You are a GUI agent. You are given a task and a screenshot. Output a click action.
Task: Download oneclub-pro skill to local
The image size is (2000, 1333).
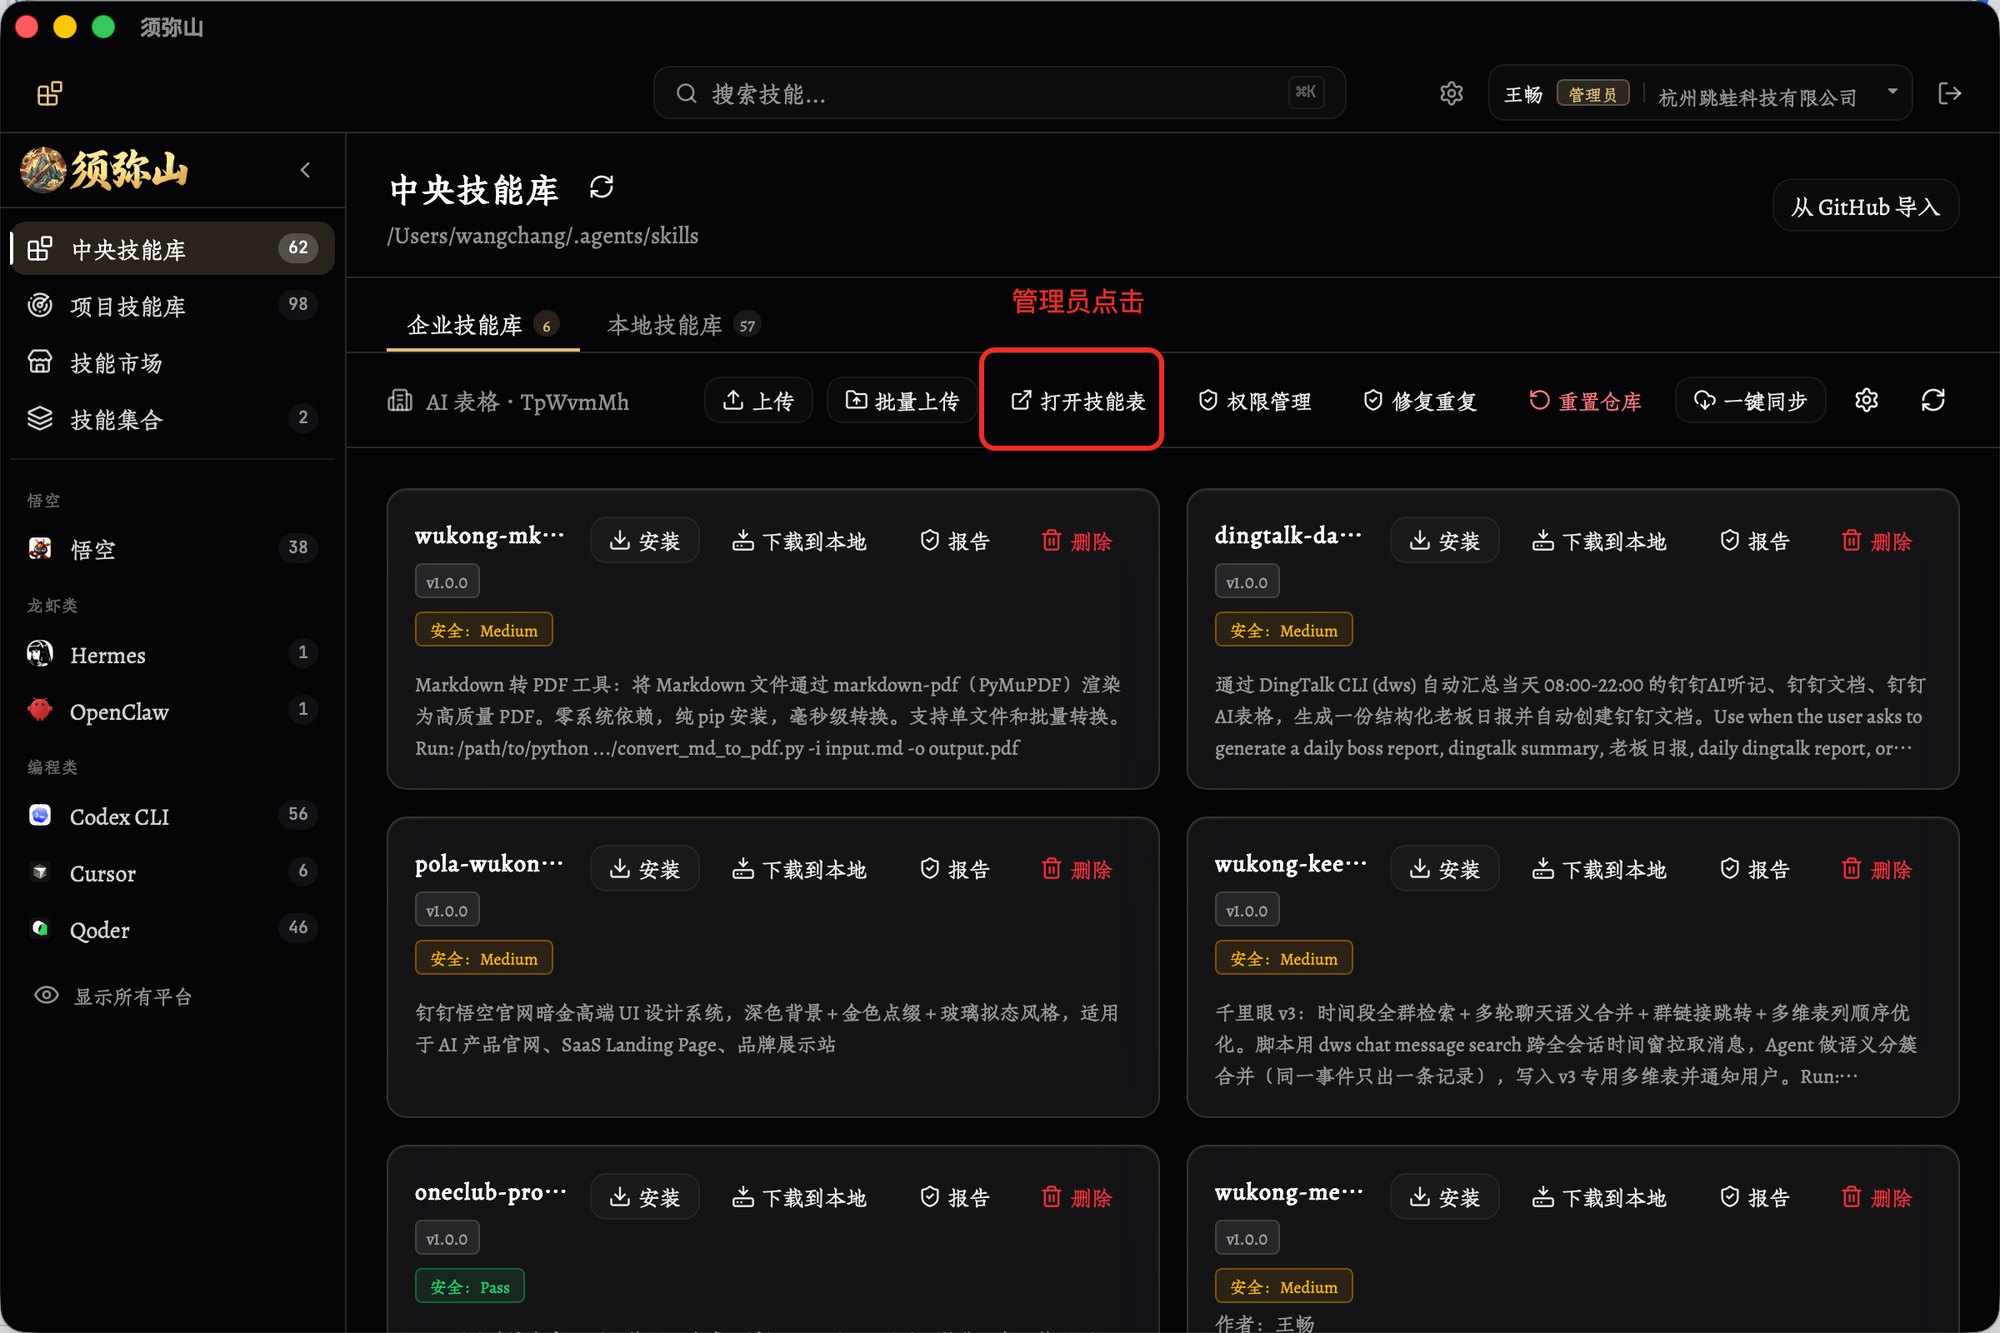click(x=799, y=1197)
